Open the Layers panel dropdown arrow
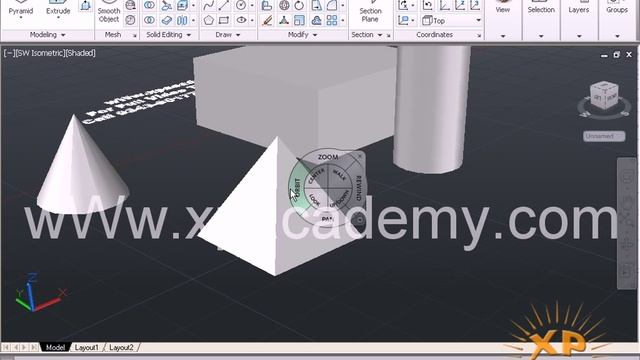The height and width of the screenshot is (360, 640). tap(579, 36)
